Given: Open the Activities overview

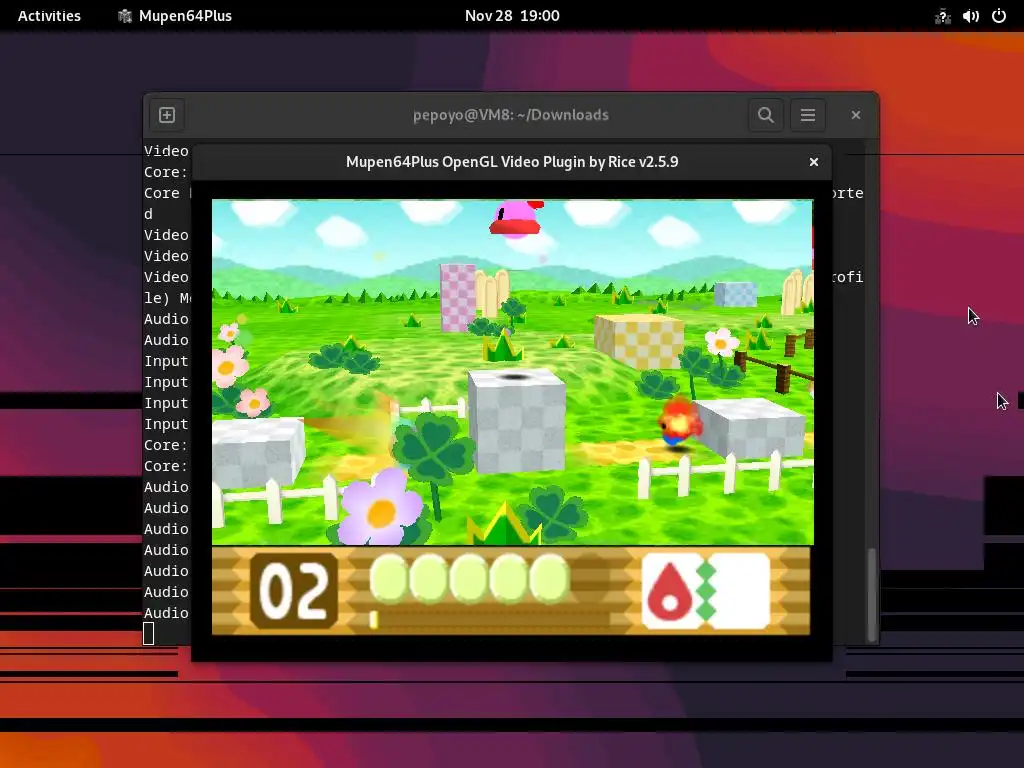Looking at the screenshot, I should (49, 16).
